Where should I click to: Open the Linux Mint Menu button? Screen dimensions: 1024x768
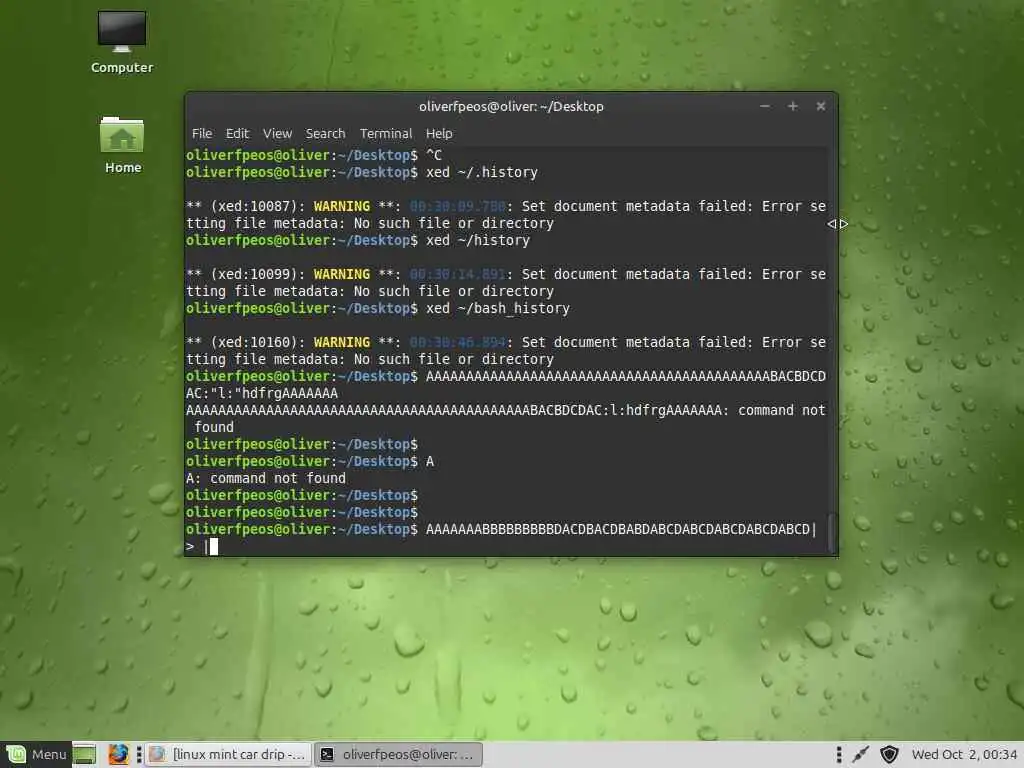pos(36,754)
